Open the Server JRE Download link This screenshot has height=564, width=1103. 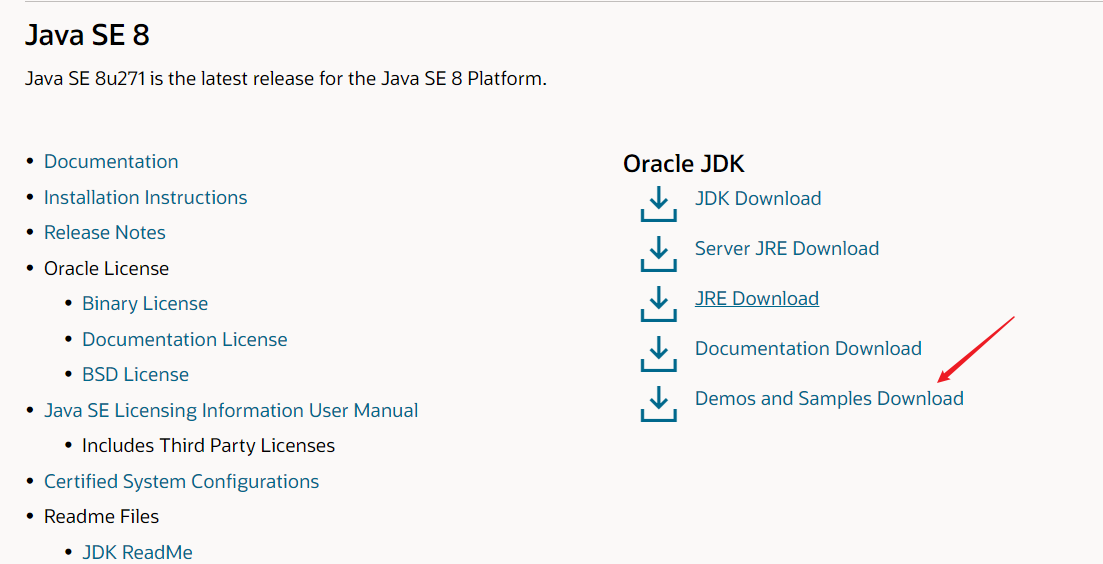[786, 248]
